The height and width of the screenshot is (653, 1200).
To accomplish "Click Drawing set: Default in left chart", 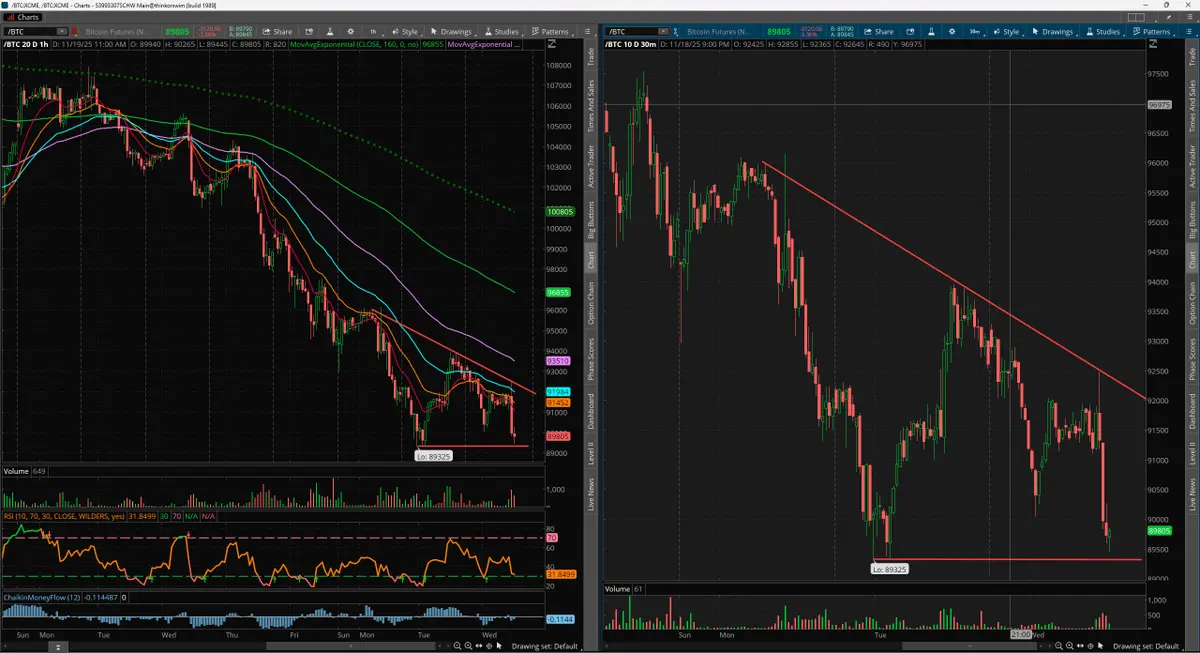I will pyautogui.click(x=545, y=646).
